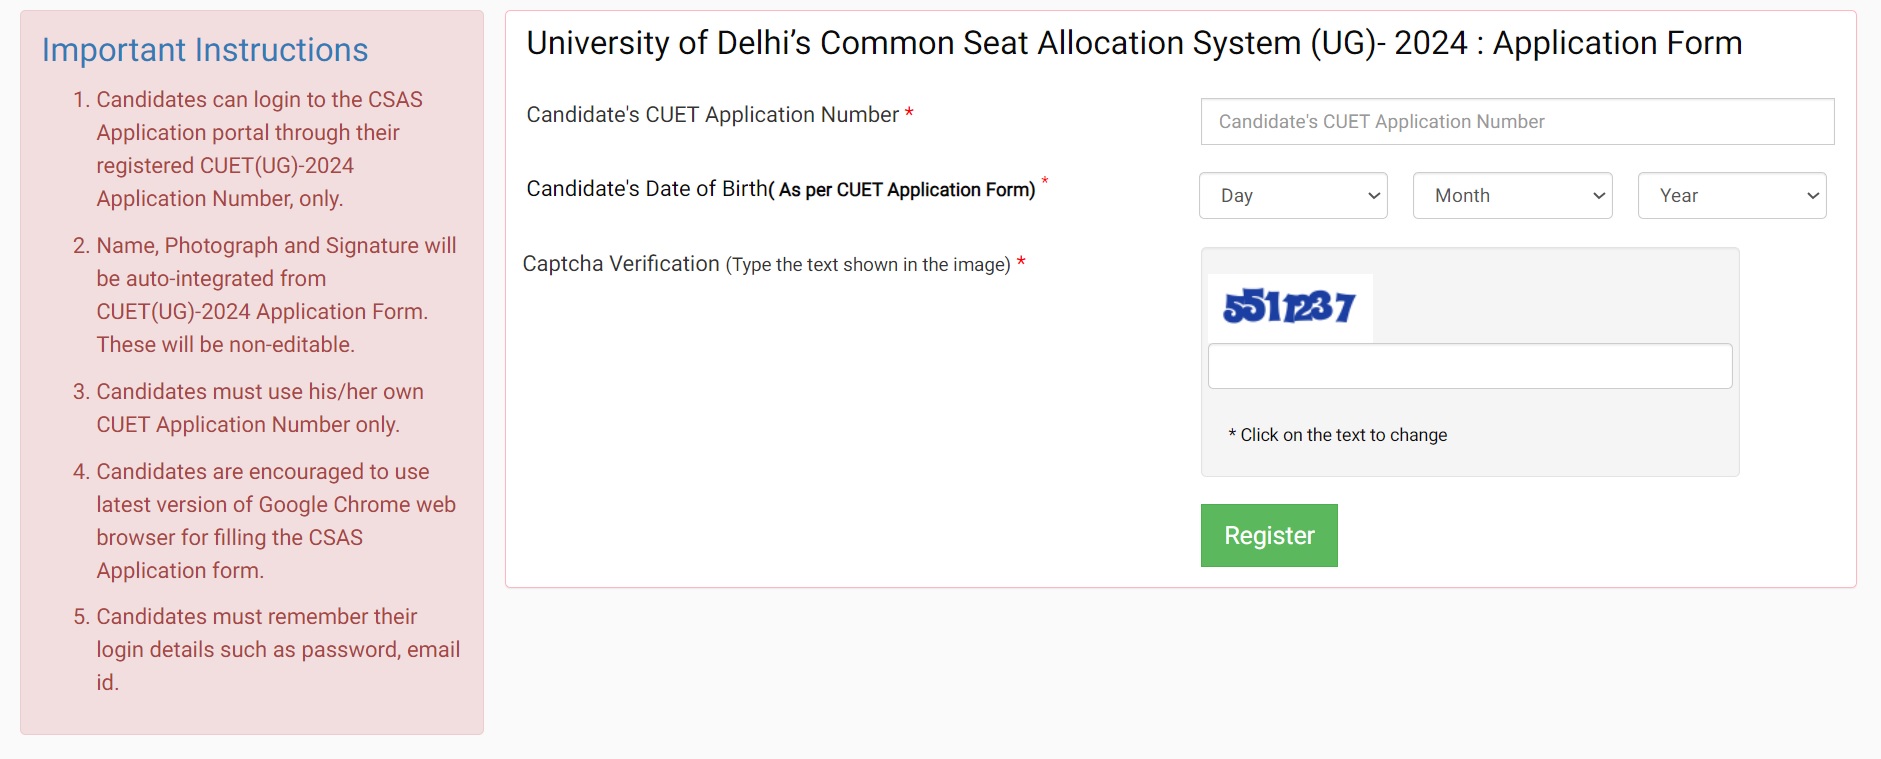Click the instruction about Name, Photograph and Signature
The height and width of the screenshot is (759, 1881).
pos(275,295)
